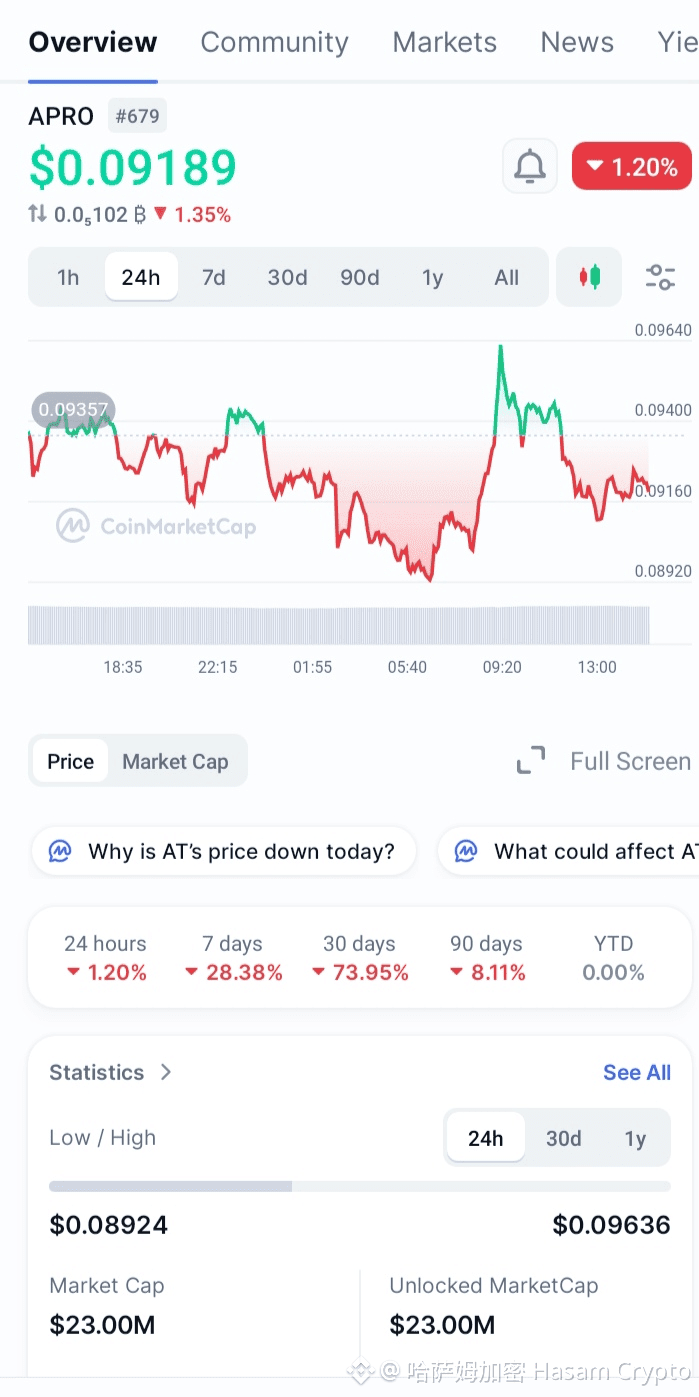The image size is (699, 1397).
Task: Tap the CoinMarketCap watermark logo
Action: pyautogui.click(x=73, y=526)
